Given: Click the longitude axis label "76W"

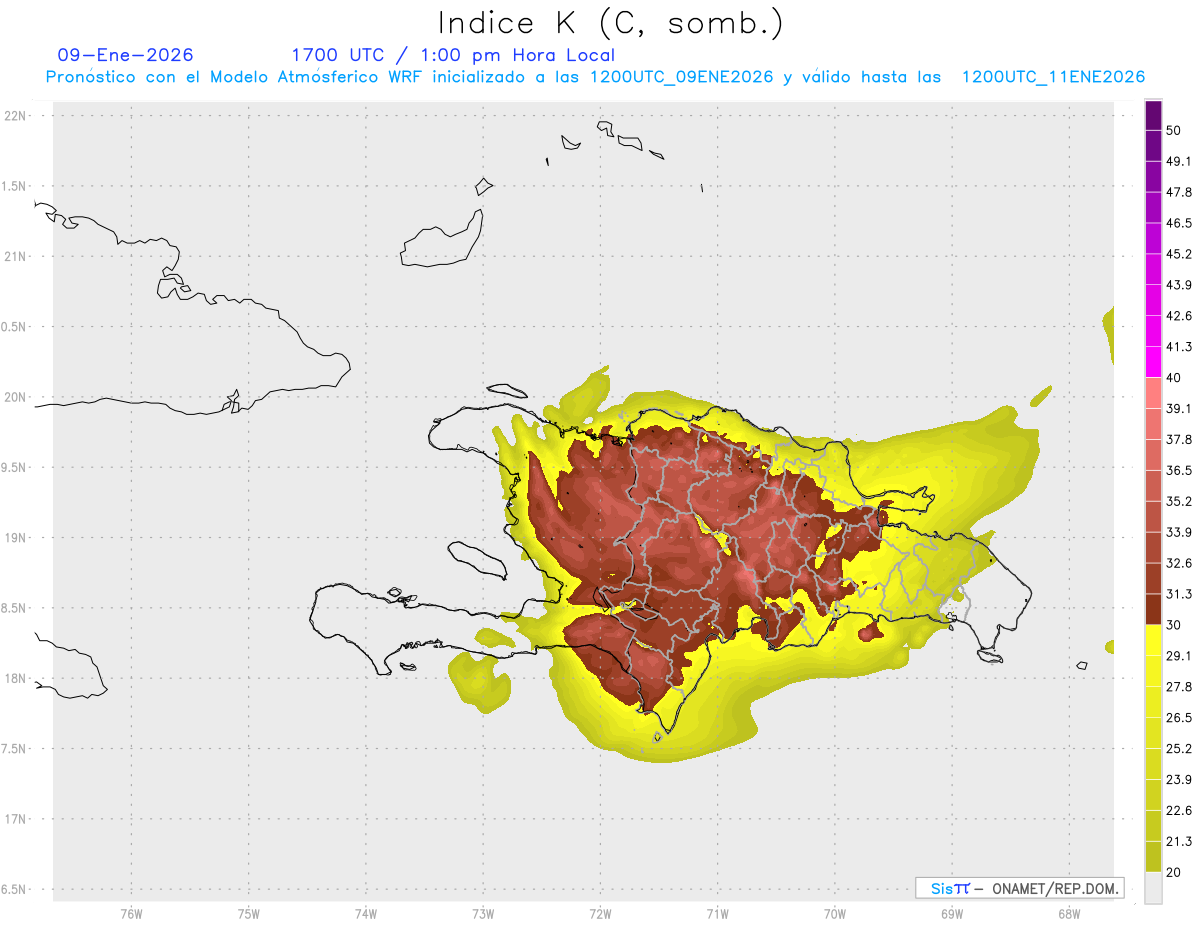Looking at the screenshot, I should (131, 913).
